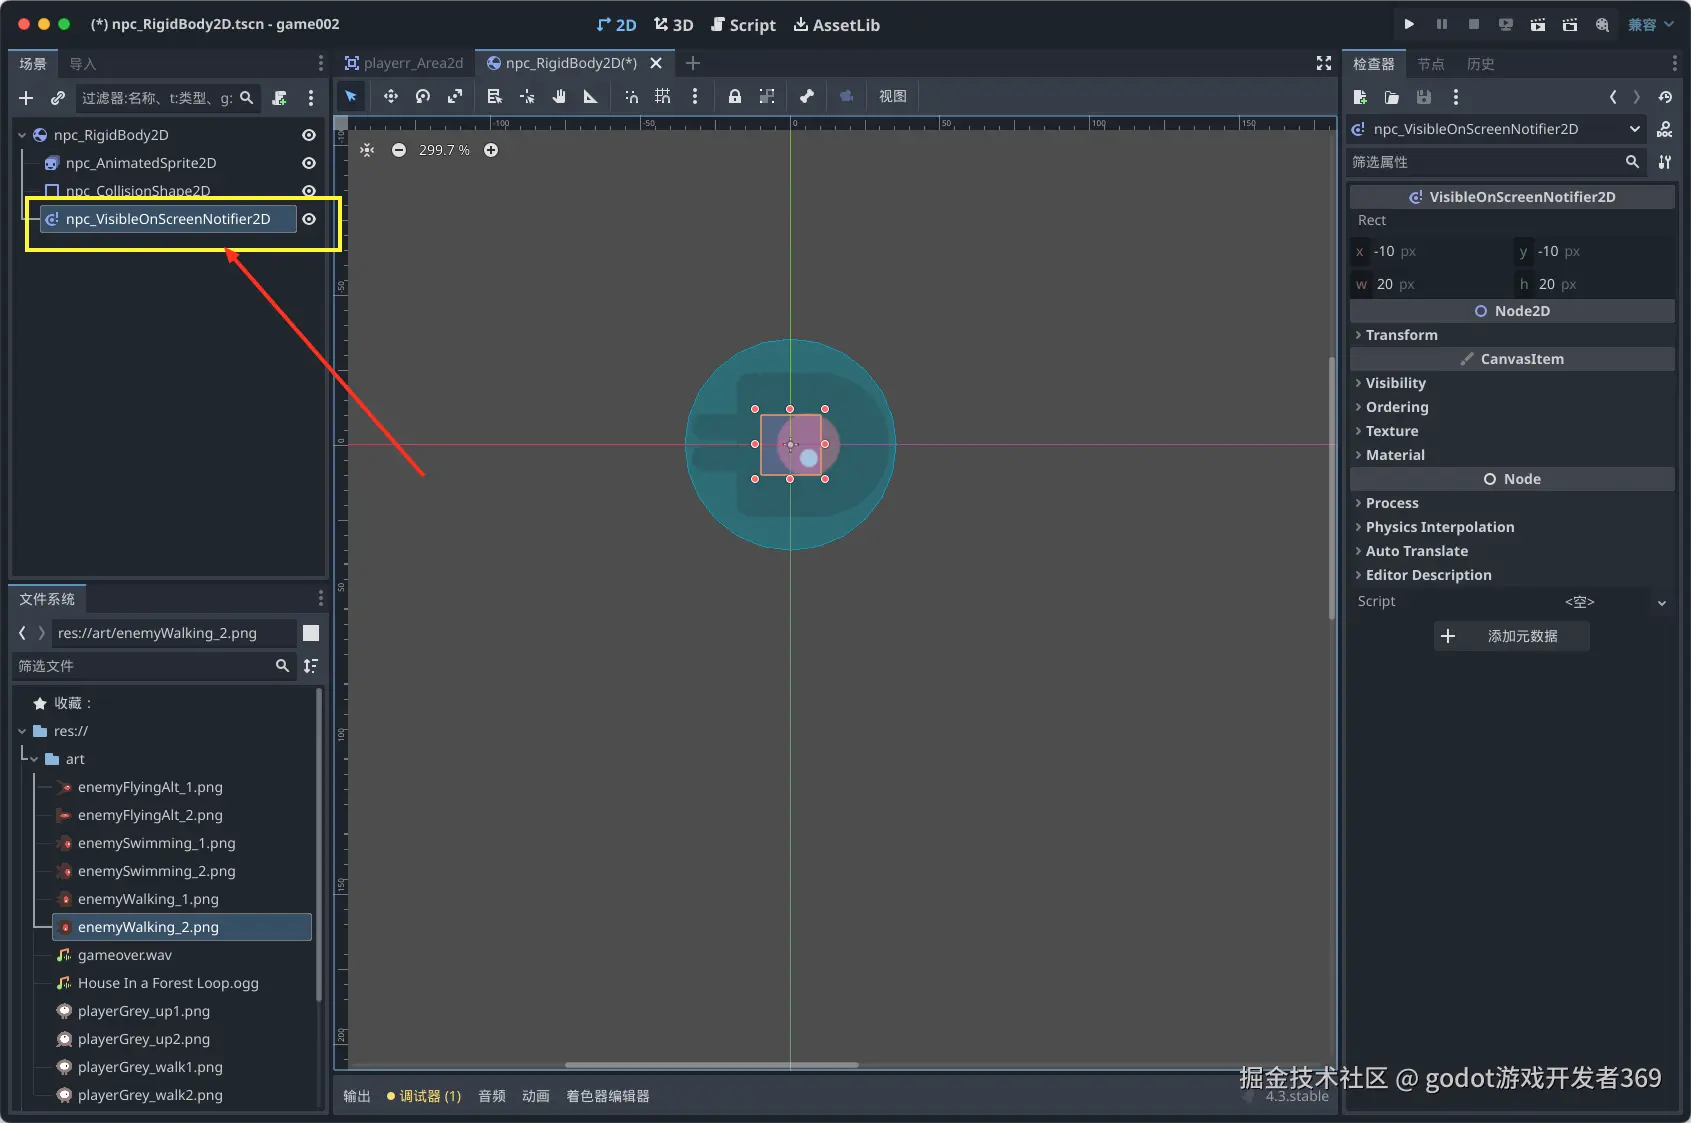Click the 添加元数据 button
The image size is (1691, 1123).
coord(1511,636)
